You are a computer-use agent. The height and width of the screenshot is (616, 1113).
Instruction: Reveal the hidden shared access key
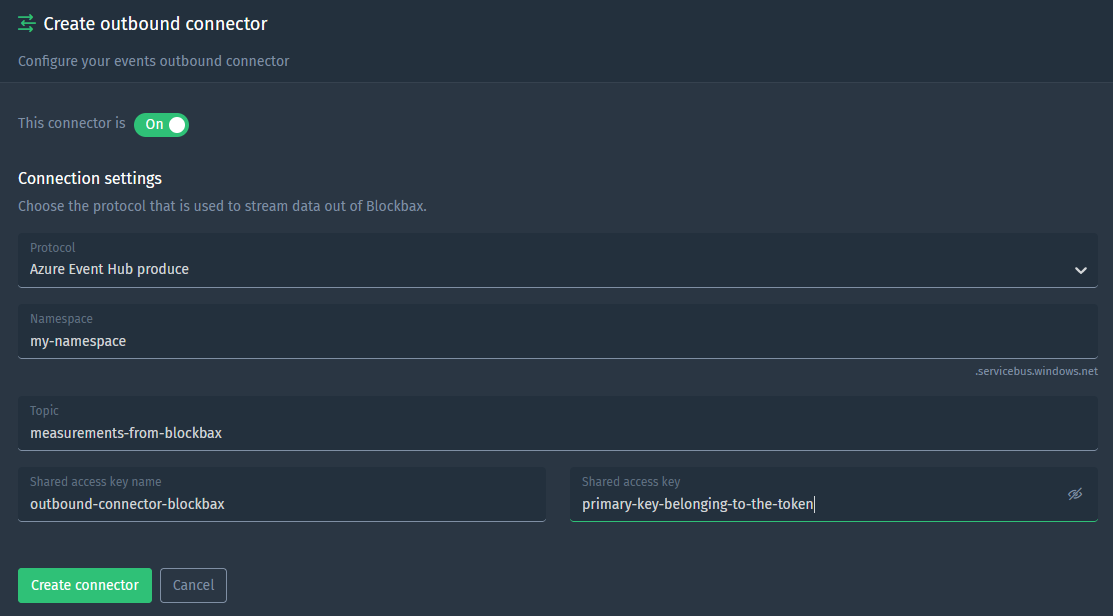coord(1075,494)
